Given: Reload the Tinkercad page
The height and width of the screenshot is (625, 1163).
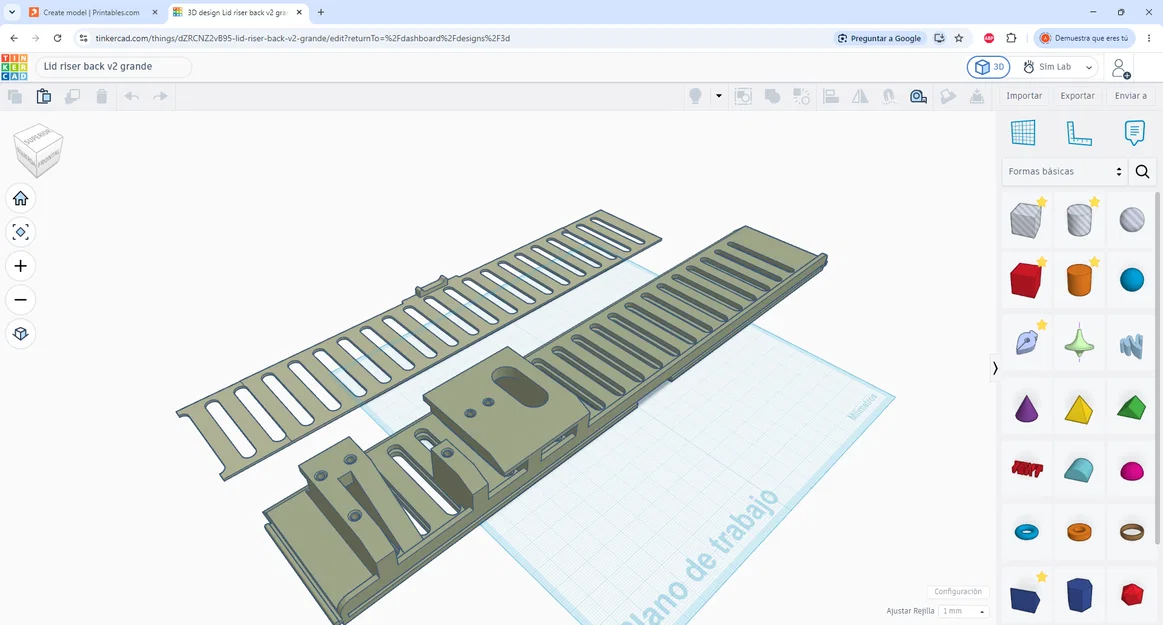Looking at the screenshot, I should click(x=57, y=38).
